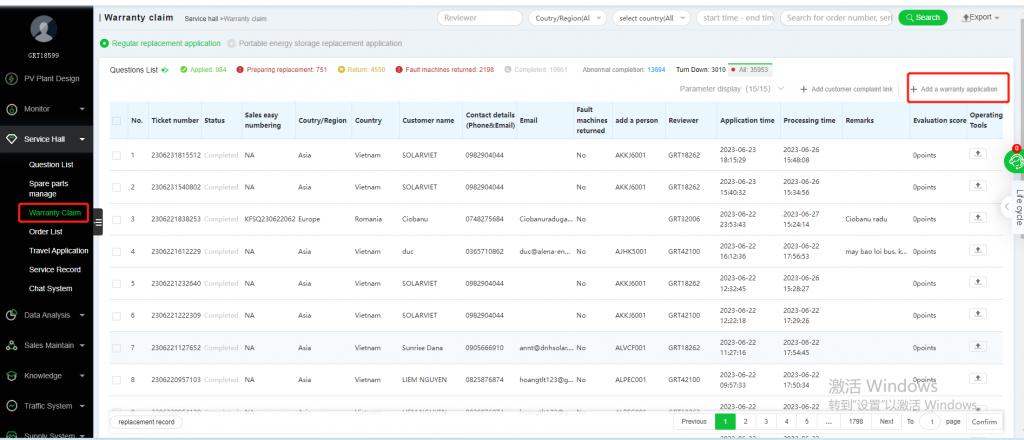Screen dimensions: 1024x440
Task: Check the row 3 Ciobanu checkbox
Action: (116, 219)
